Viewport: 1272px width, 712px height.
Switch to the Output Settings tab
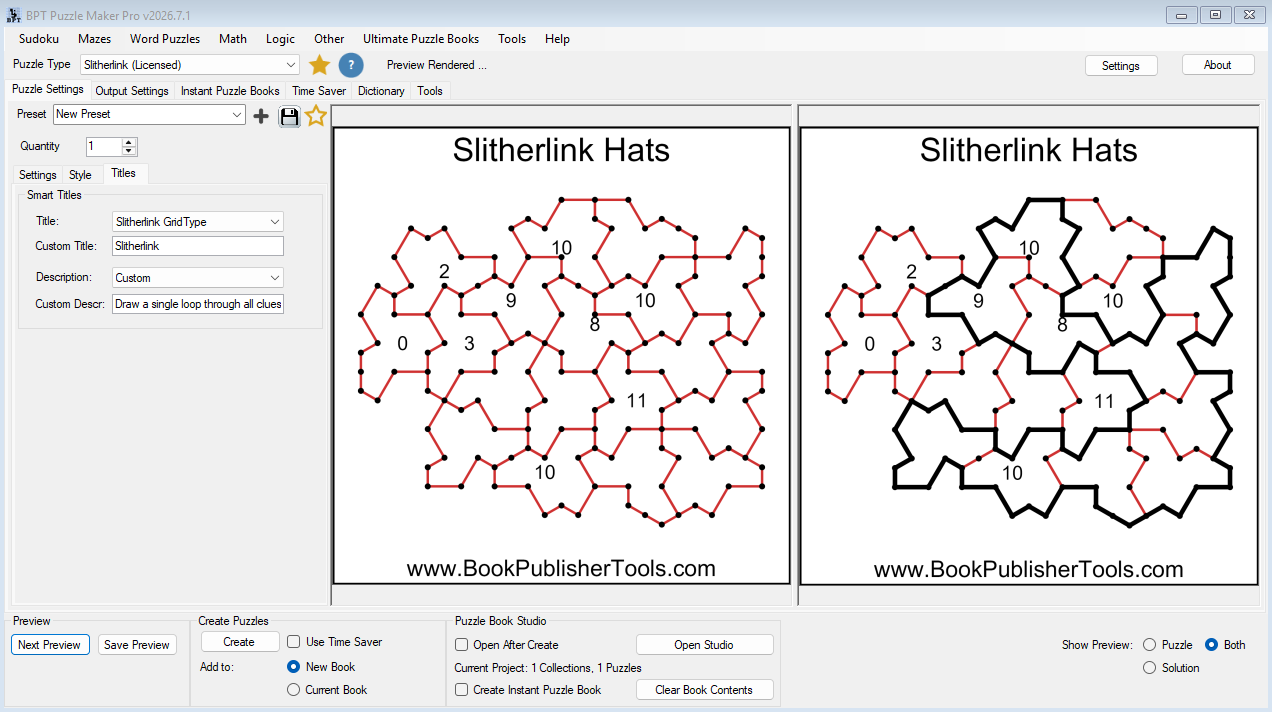click(132, 91)
